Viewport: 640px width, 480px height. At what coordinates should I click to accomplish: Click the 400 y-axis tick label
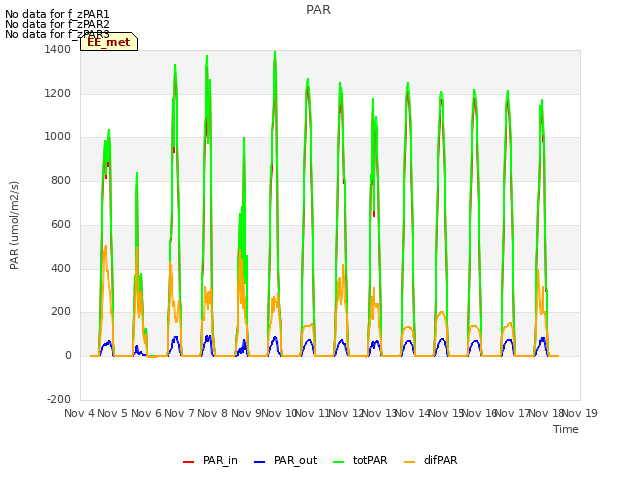coord(61,268)
